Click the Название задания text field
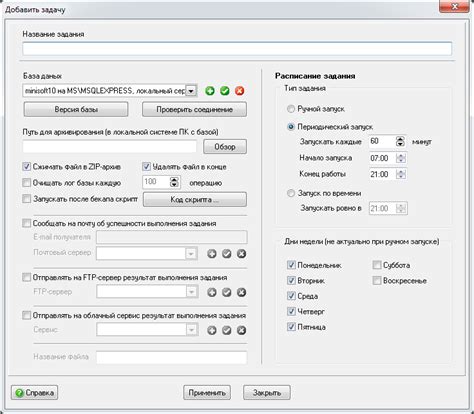Viewport: 474px width, 414px height. click(237, 49)
